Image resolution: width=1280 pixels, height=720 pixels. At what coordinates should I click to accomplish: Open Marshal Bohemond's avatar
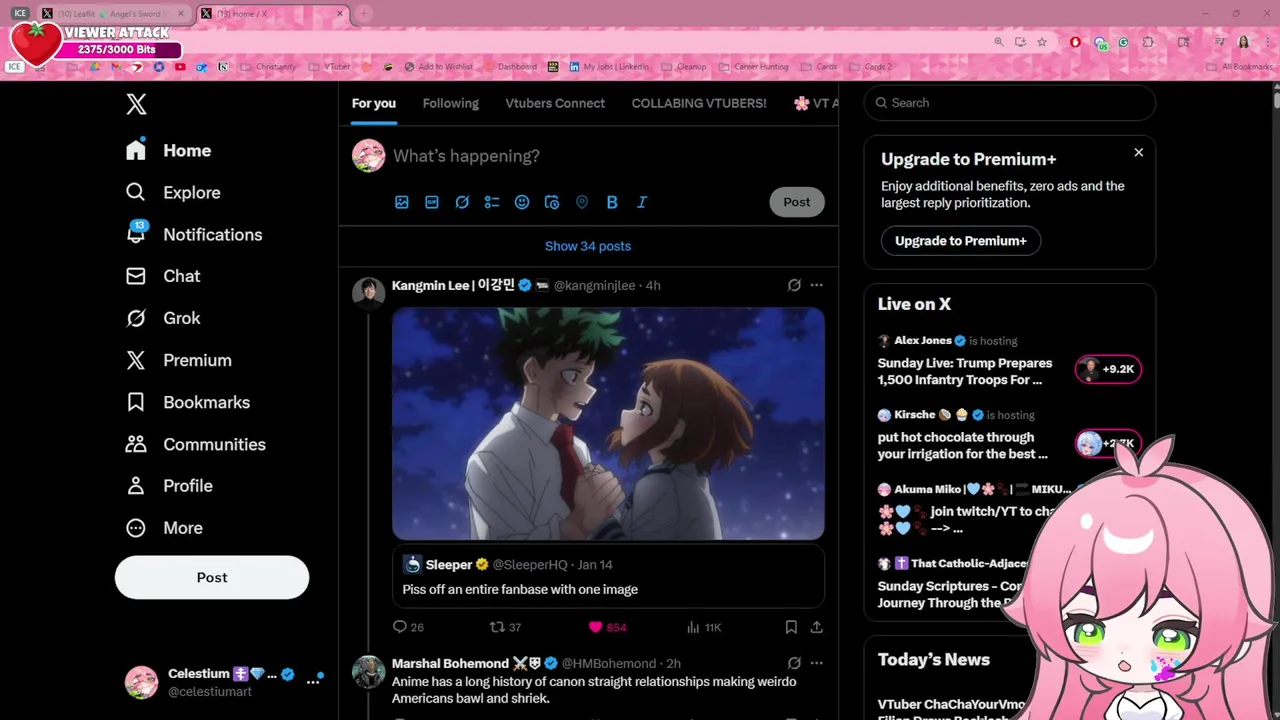[369, 672]
